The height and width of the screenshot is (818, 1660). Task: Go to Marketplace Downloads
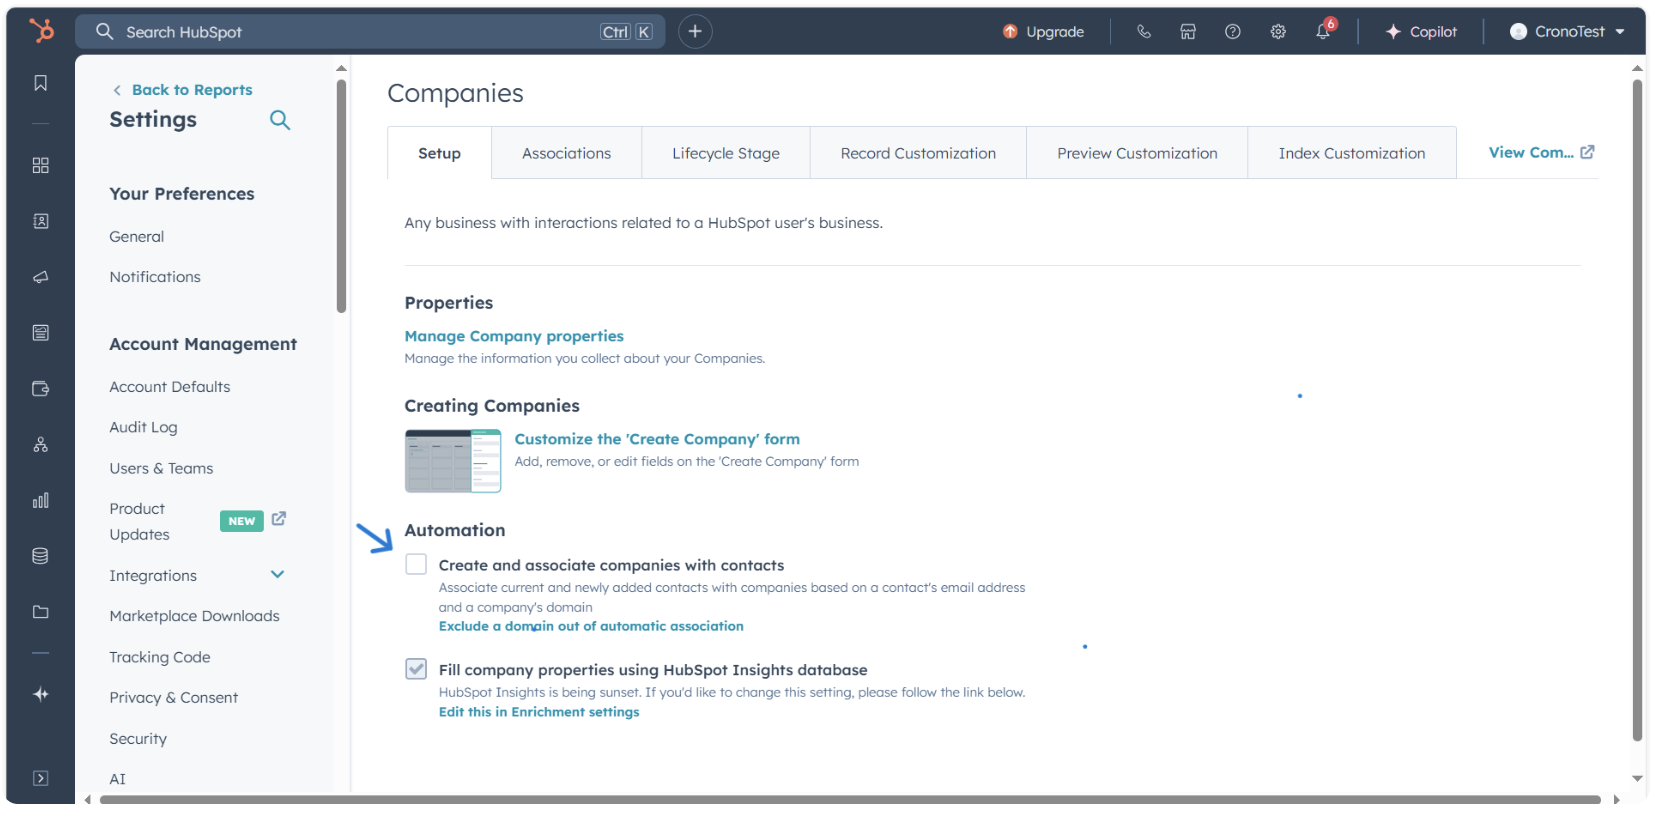(x=195, y=616)
